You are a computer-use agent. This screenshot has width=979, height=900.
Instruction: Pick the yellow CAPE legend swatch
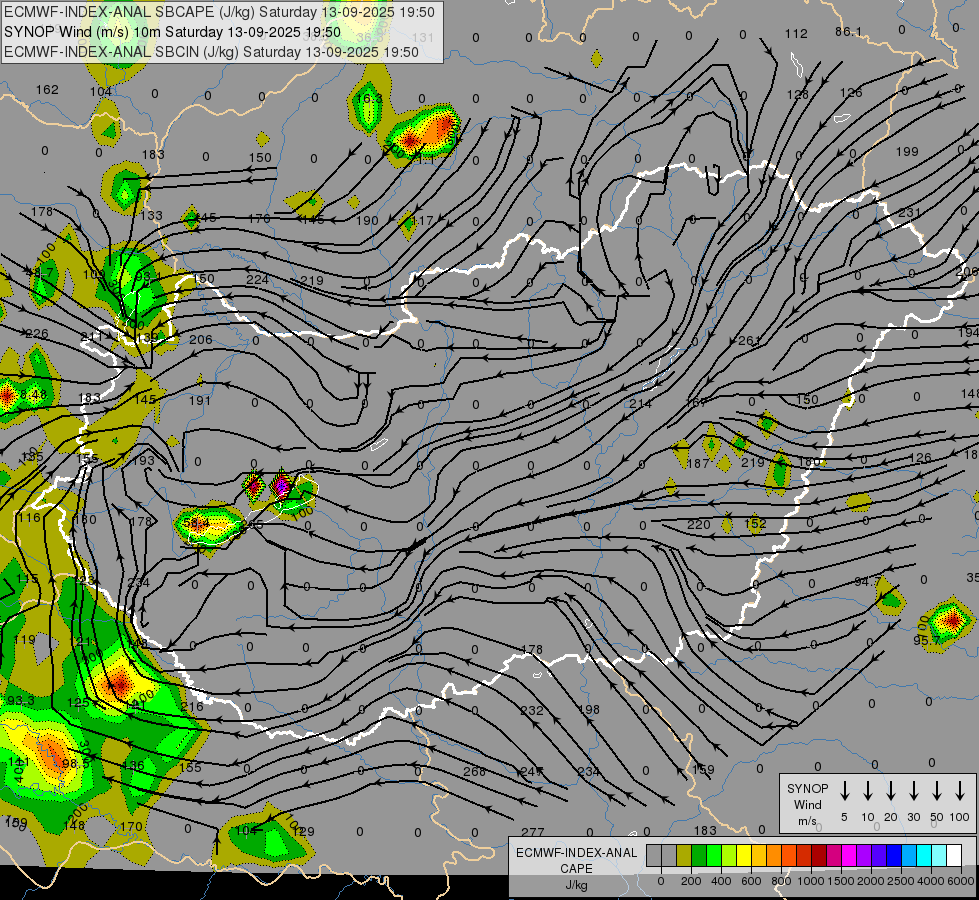click(x=744, y=855)
